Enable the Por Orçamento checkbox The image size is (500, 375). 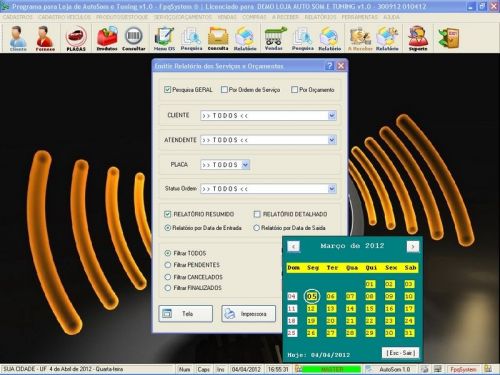click(294, 89)
